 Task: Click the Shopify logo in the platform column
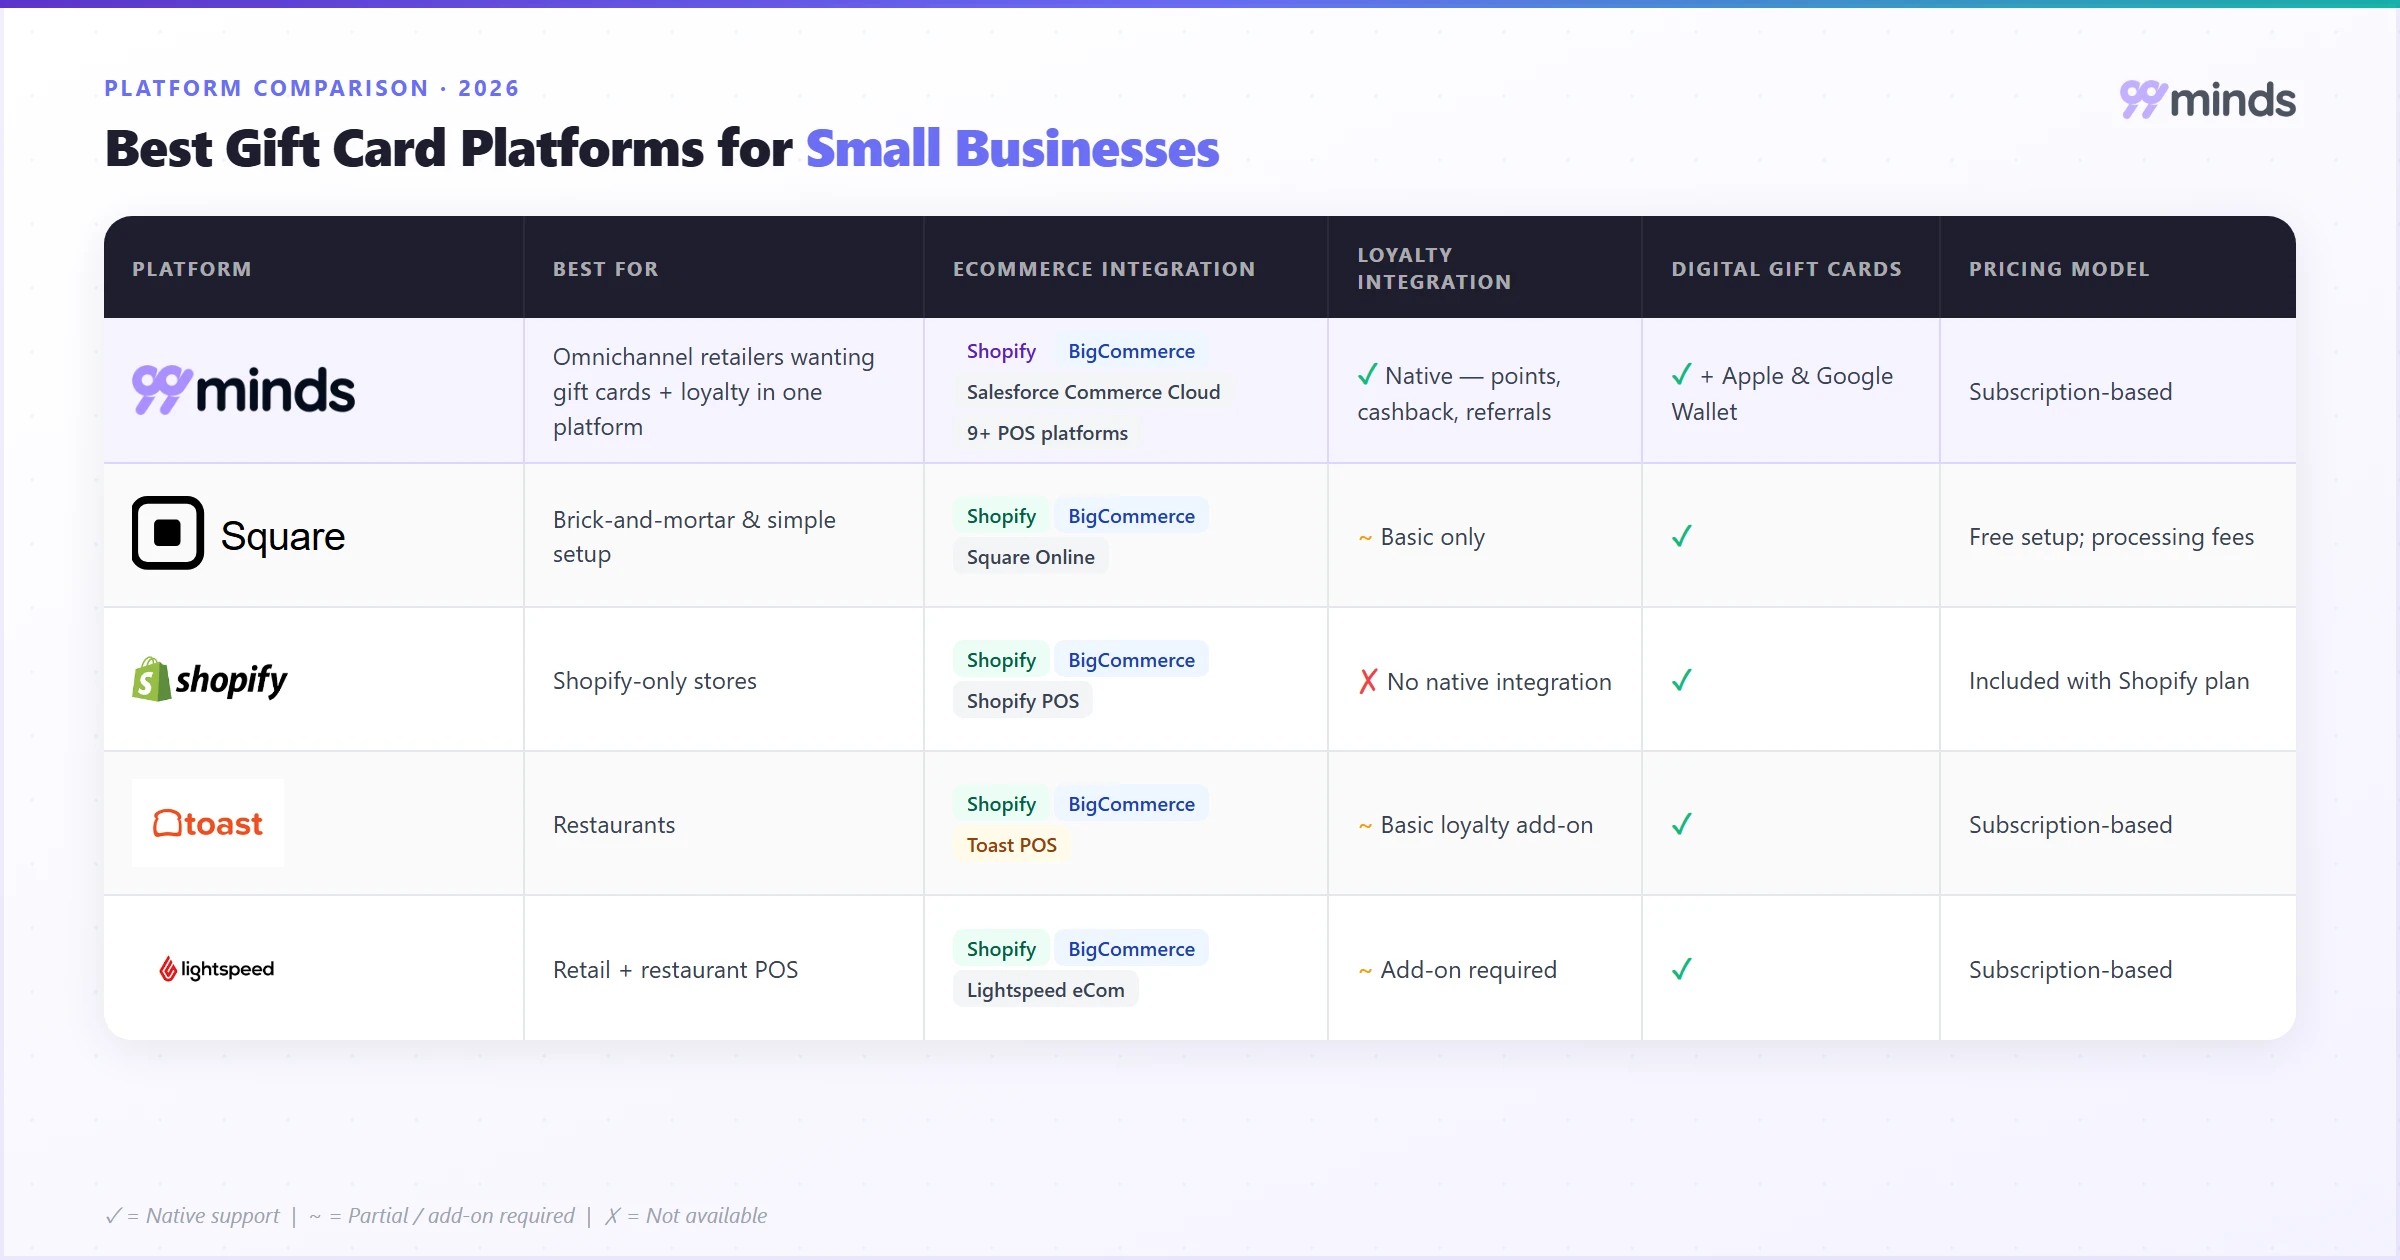point(210,680)
